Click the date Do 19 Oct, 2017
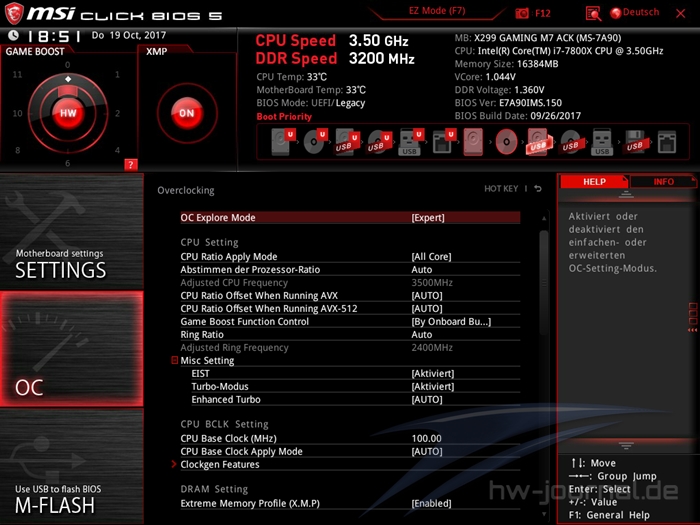 (x=129, y=35)
